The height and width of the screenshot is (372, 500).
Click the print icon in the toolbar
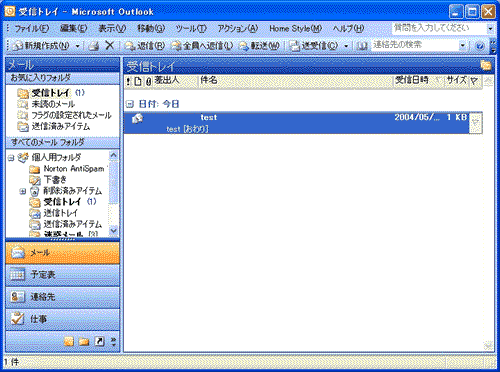click(x=94, y=46)
